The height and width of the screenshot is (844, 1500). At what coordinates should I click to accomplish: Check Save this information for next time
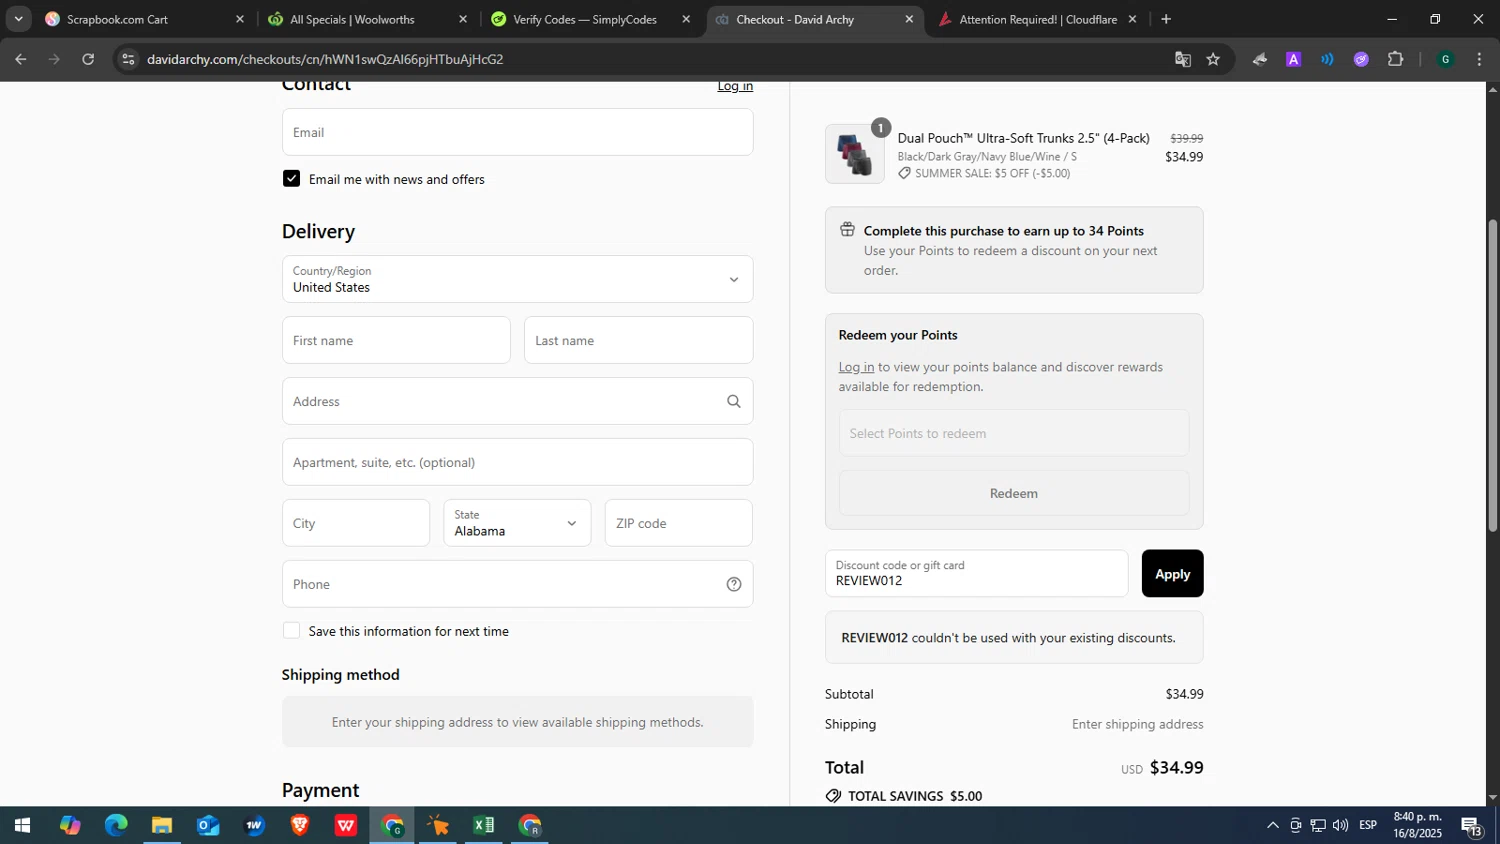[x=291, y=630]
